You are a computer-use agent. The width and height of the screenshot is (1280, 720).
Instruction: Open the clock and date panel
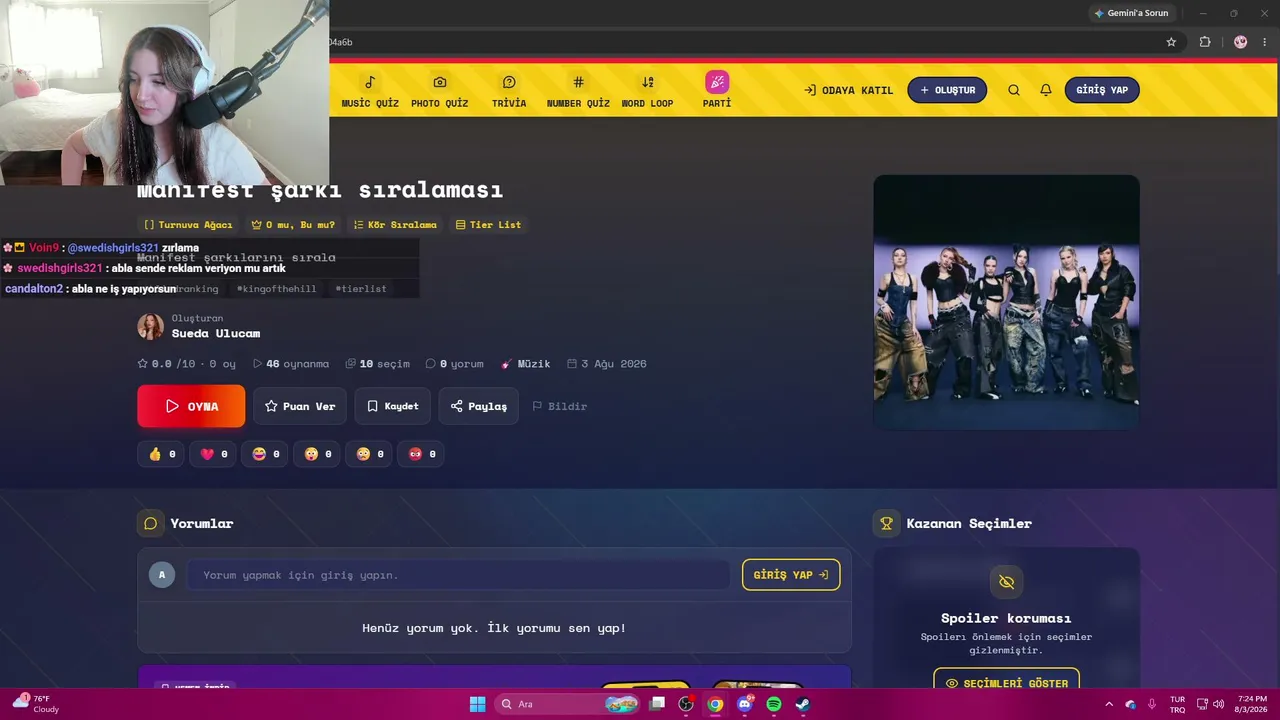point(1252,704)
